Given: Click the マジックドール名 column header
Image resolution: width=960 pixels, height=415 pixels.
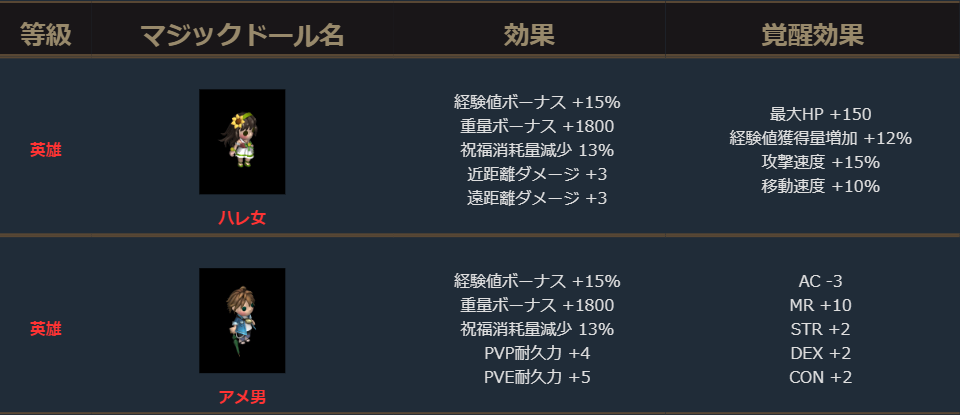Looking at the screenshot, I should point(242,36).
